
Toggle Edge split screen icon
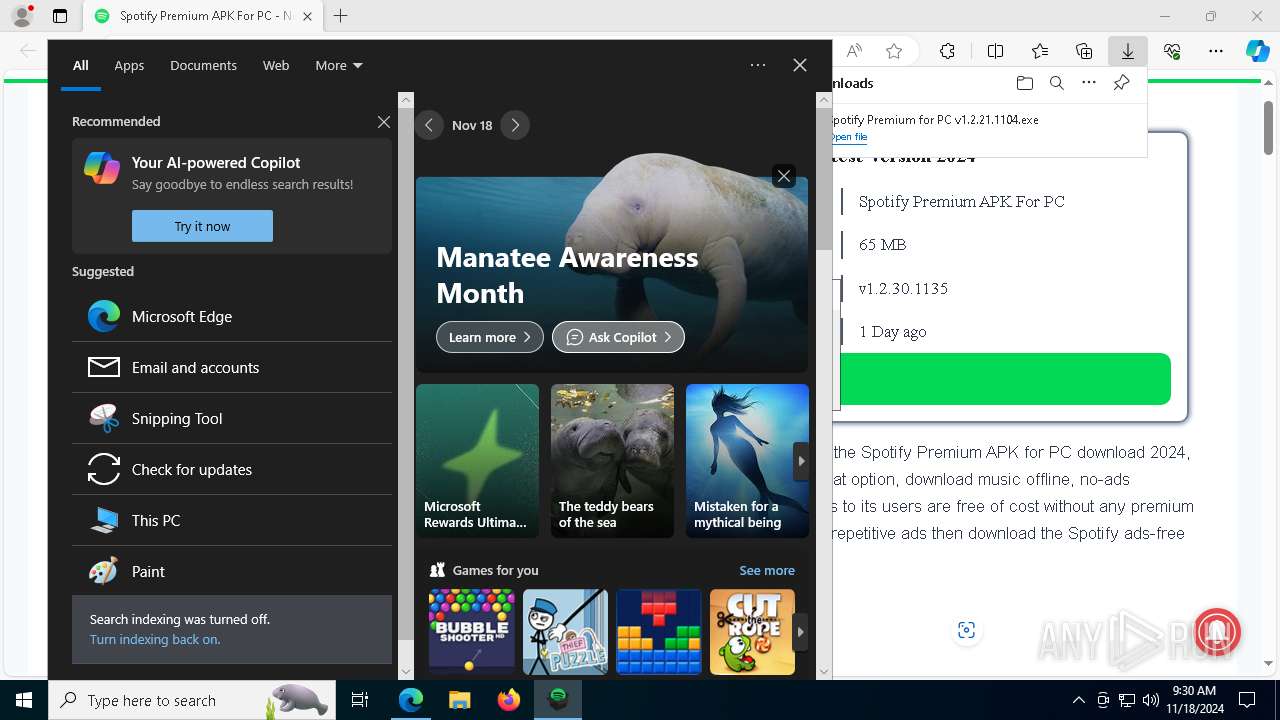click(995, 51)
